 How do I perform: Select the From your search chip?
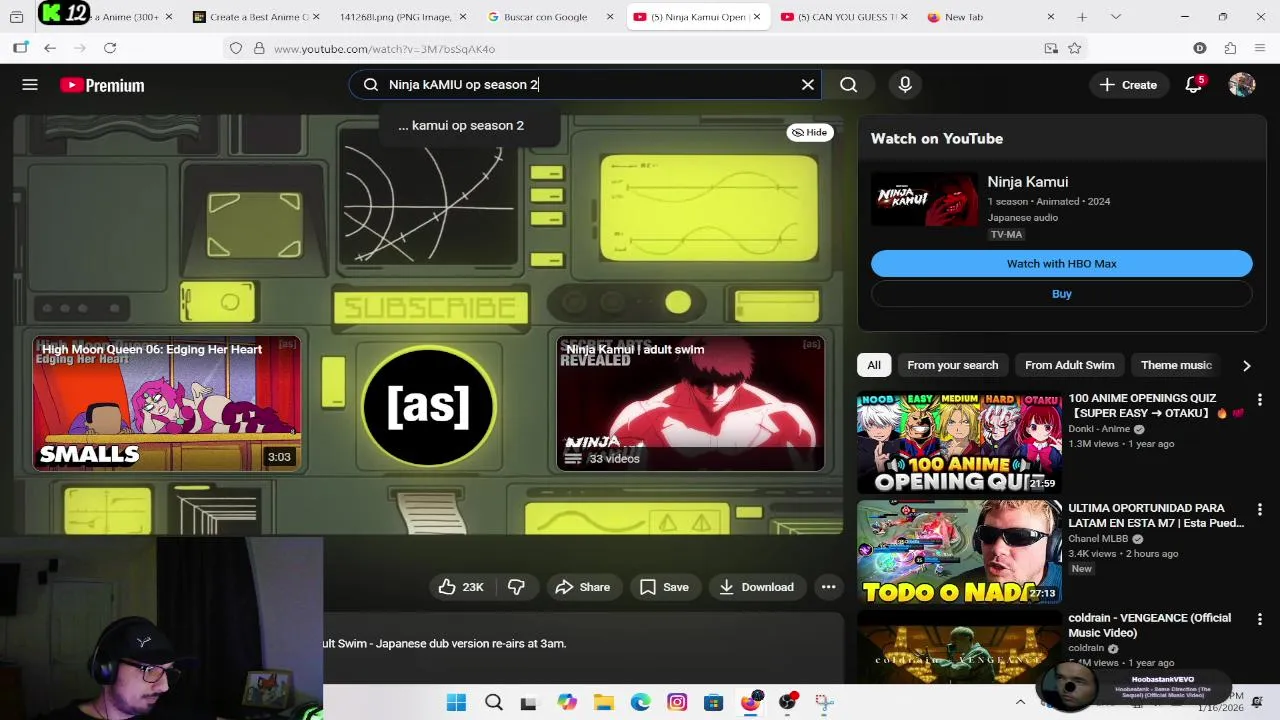tap(952, 365)
